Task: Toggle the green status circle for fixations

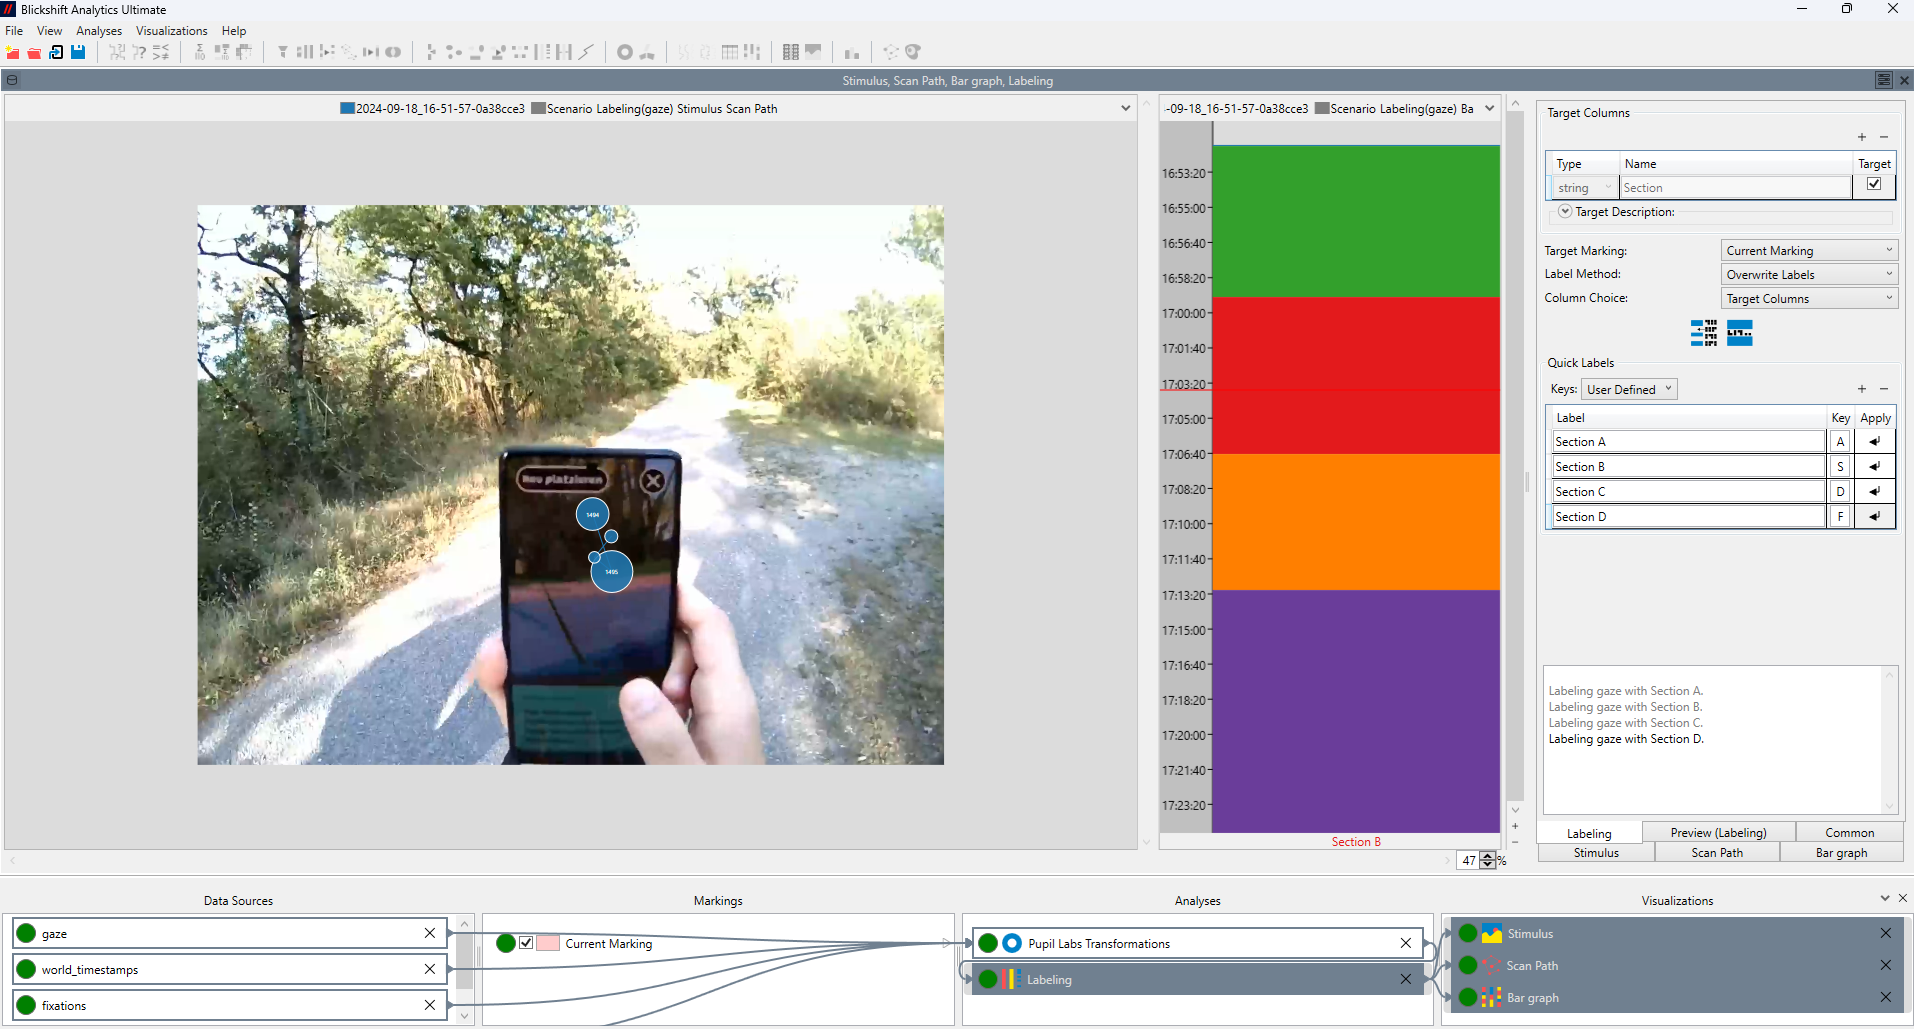Action: 27,1005
